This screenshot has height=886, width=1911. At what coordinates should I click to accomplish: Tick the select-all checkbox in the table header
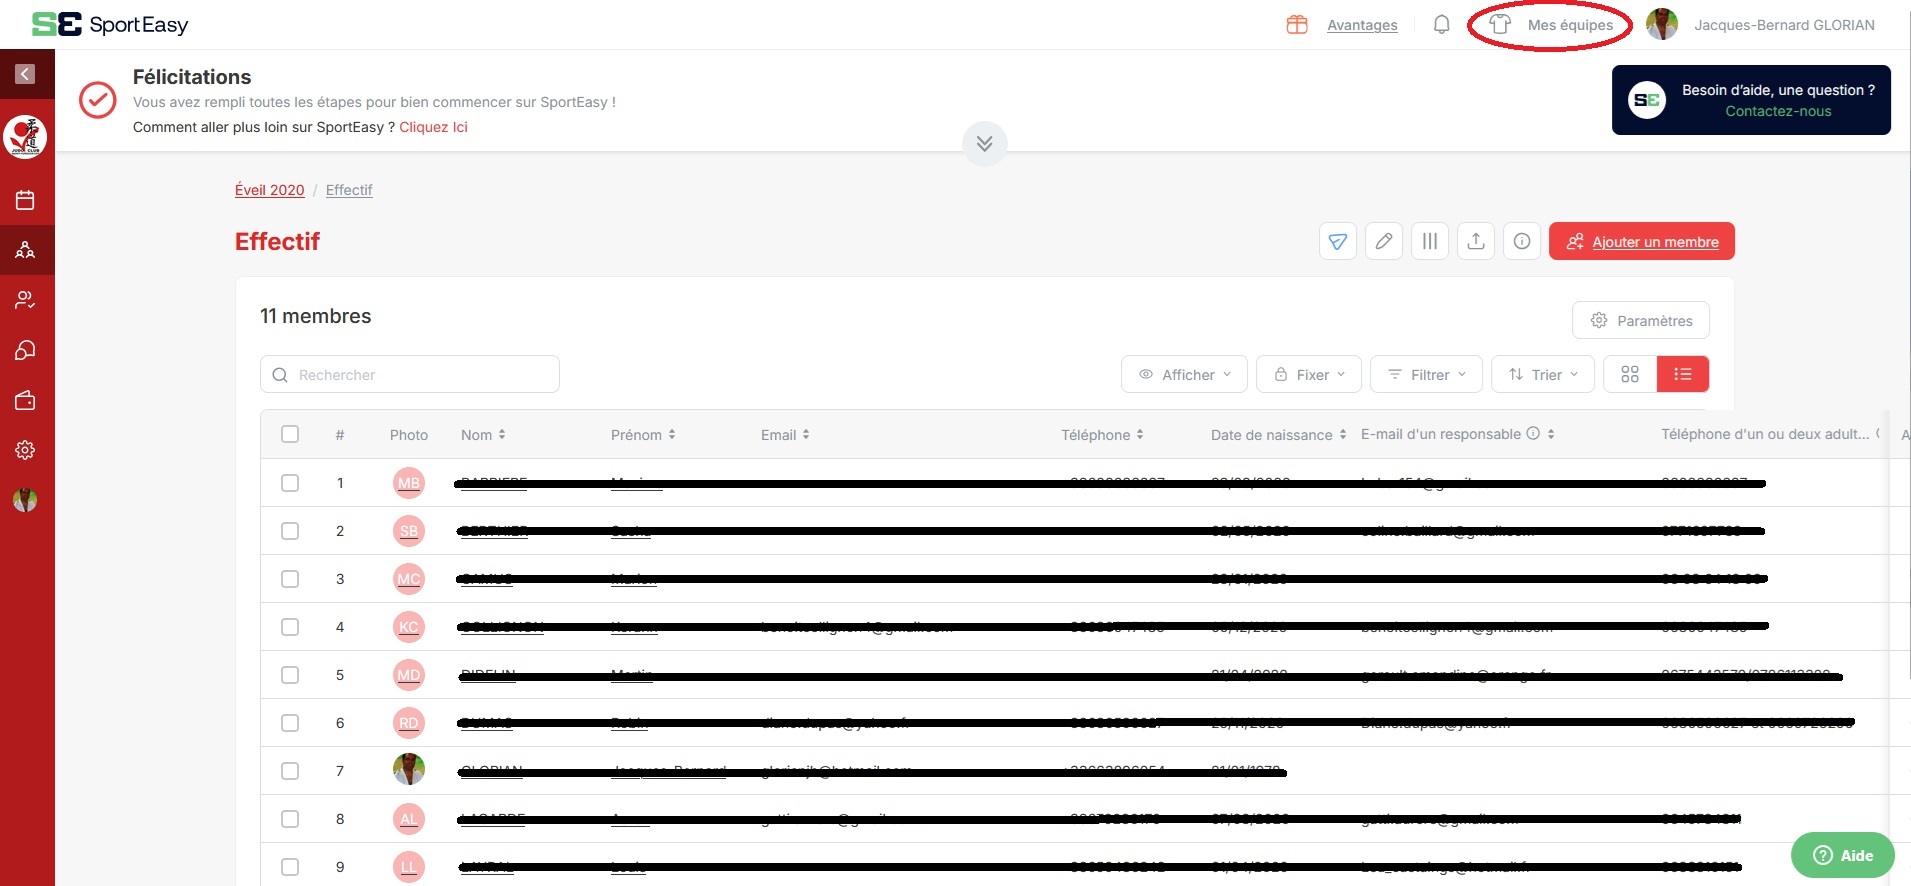[290, 434]
